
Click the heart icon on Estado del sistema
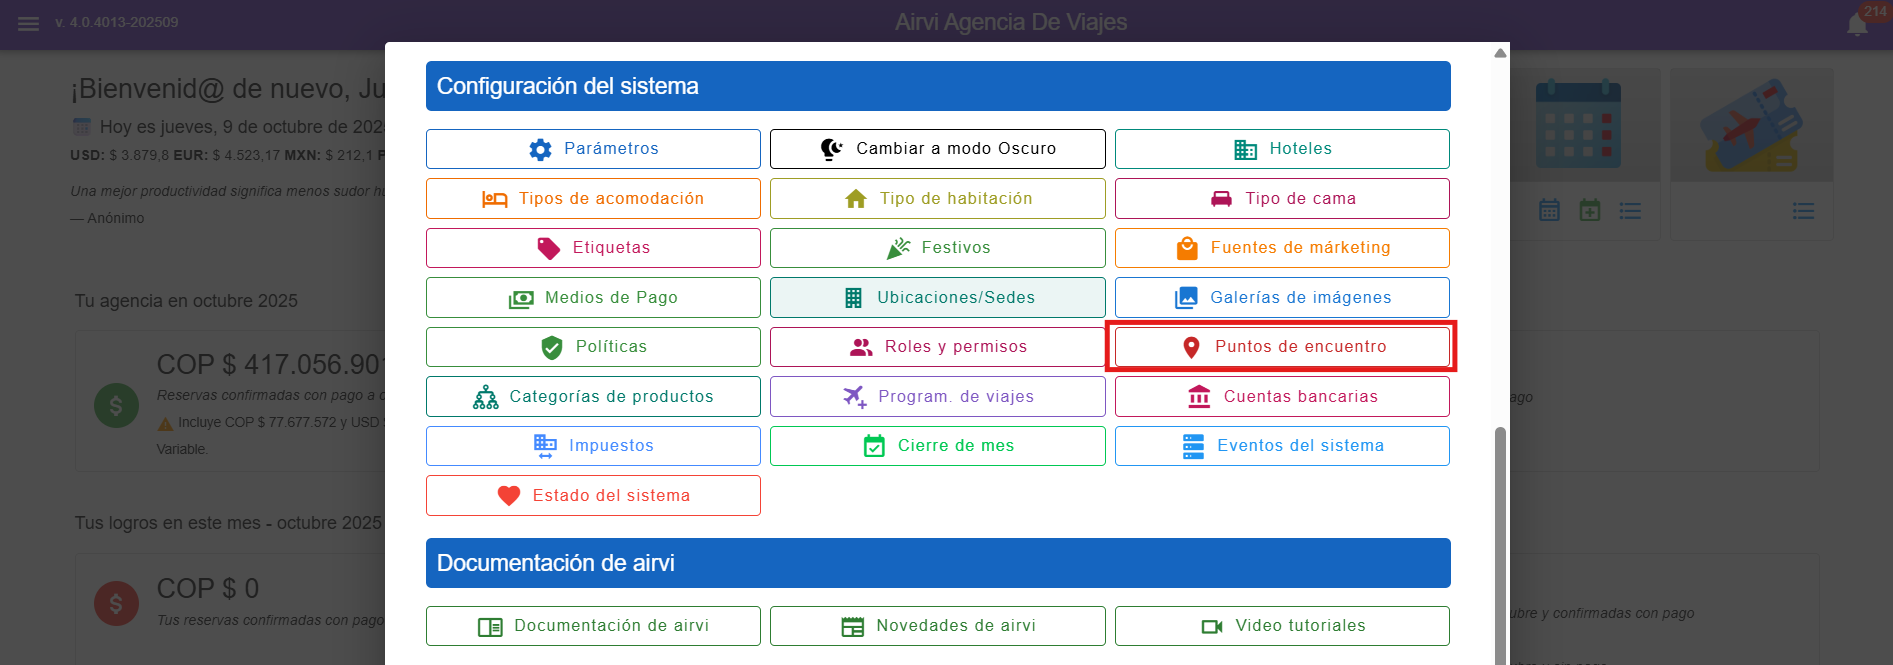509,496
